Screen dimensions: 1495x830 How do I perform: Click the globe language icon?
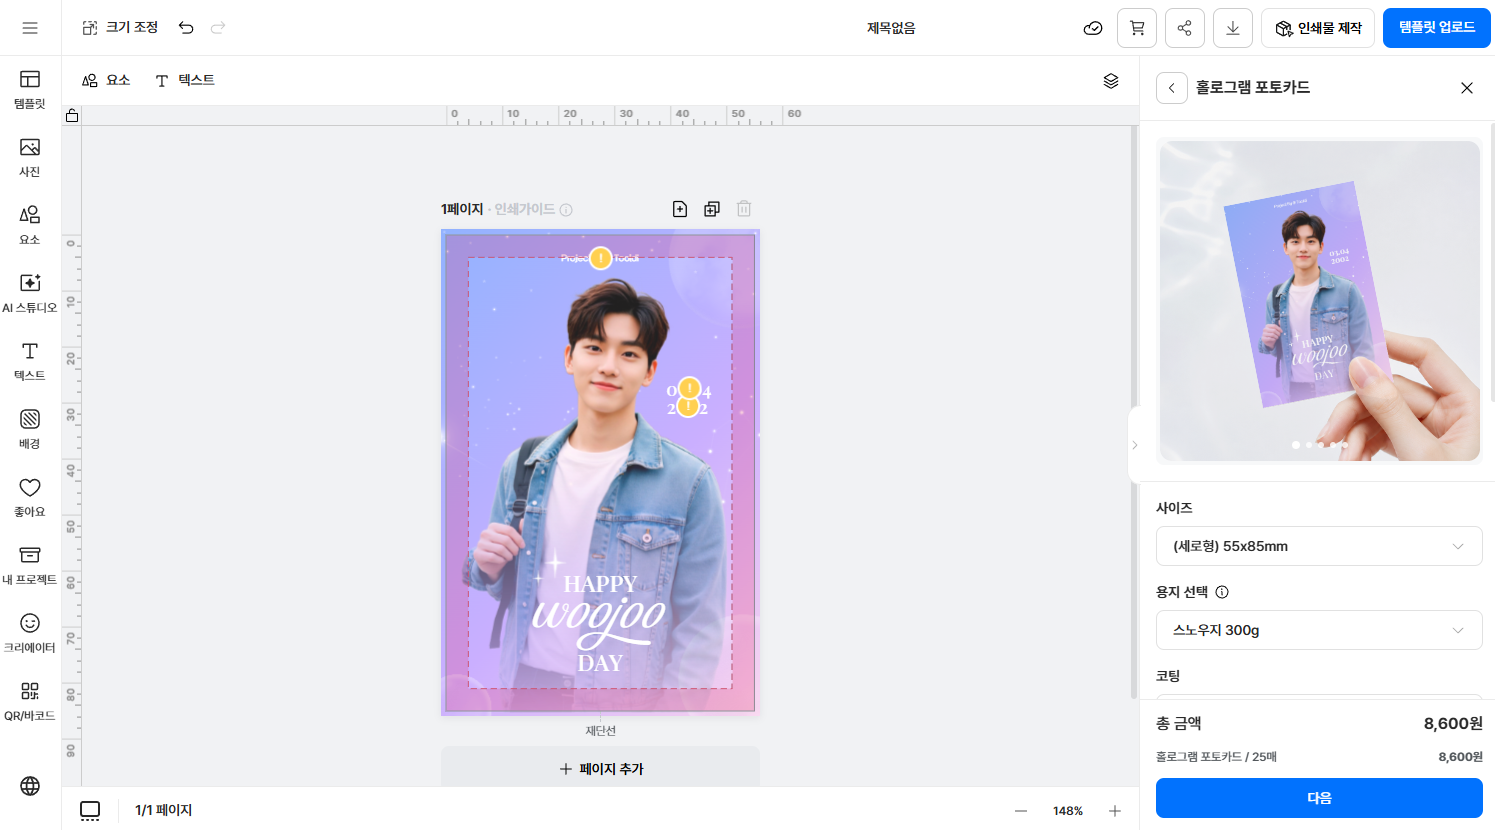coord(30,786)
